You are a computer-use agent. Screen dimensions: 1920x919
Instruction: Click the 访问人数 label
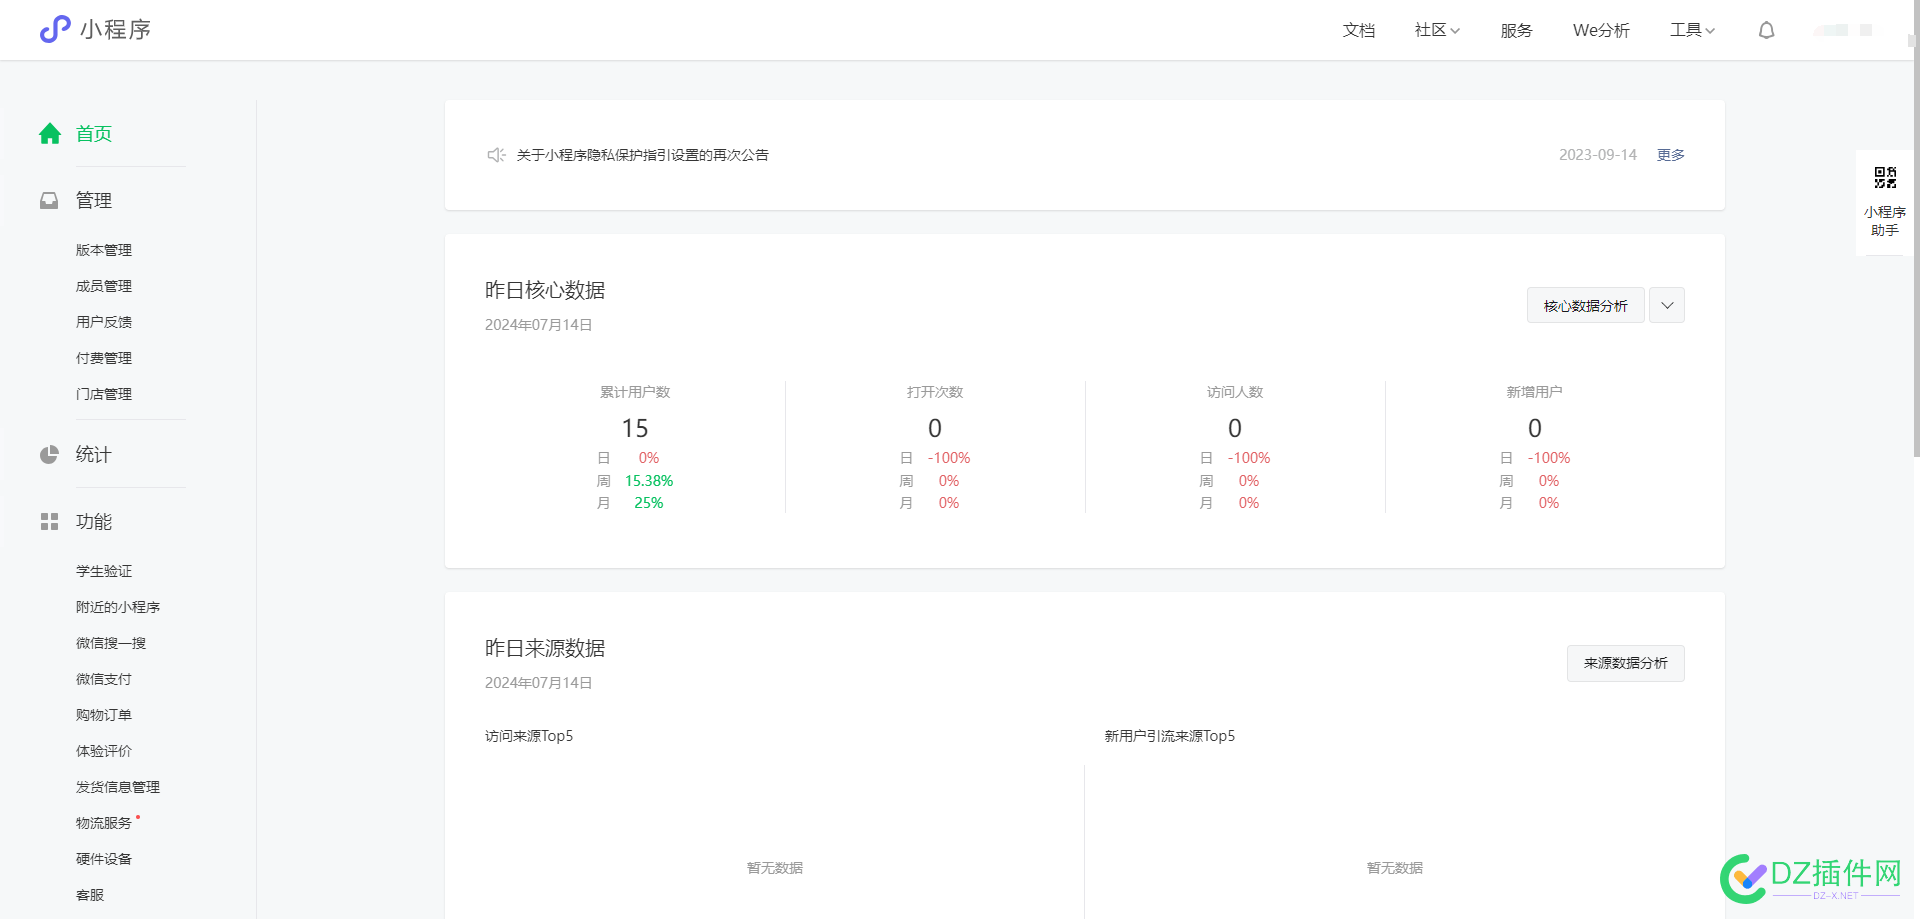(1235, 392)
